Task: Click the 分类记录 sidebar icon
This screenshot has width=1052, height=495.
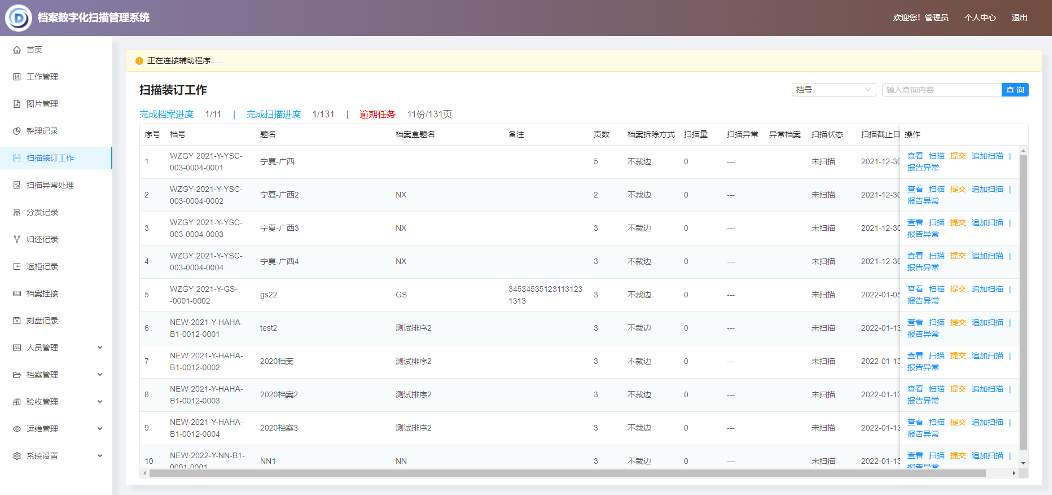Action: pos(16,212)
